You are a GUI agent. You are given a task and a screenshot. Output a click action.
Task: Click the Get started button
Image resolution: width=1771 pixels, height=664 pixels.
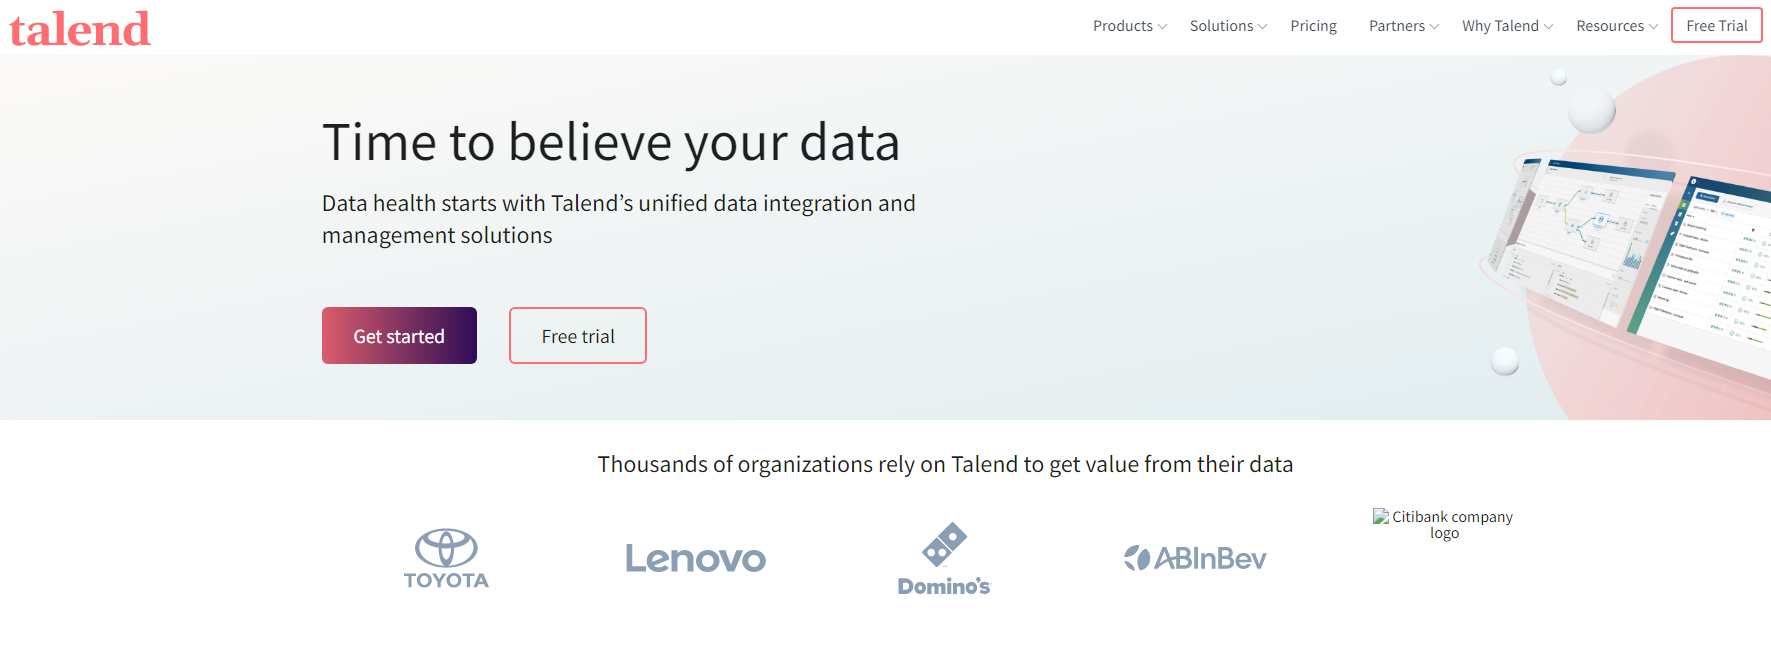pyautogui.click(x=399, y=336)
